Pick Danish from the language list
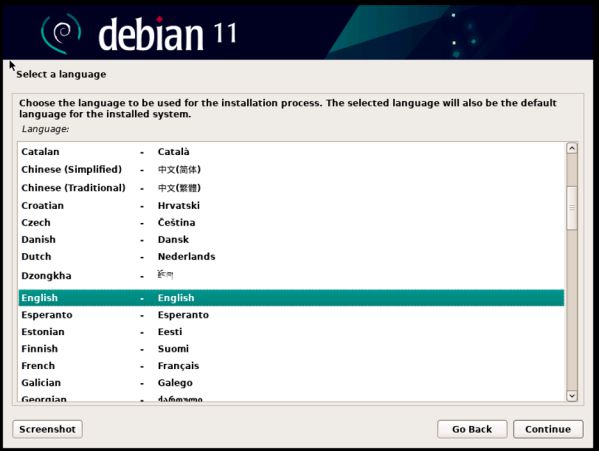The width and height of the screenshot is (599, 451). (x=291, y=239)
